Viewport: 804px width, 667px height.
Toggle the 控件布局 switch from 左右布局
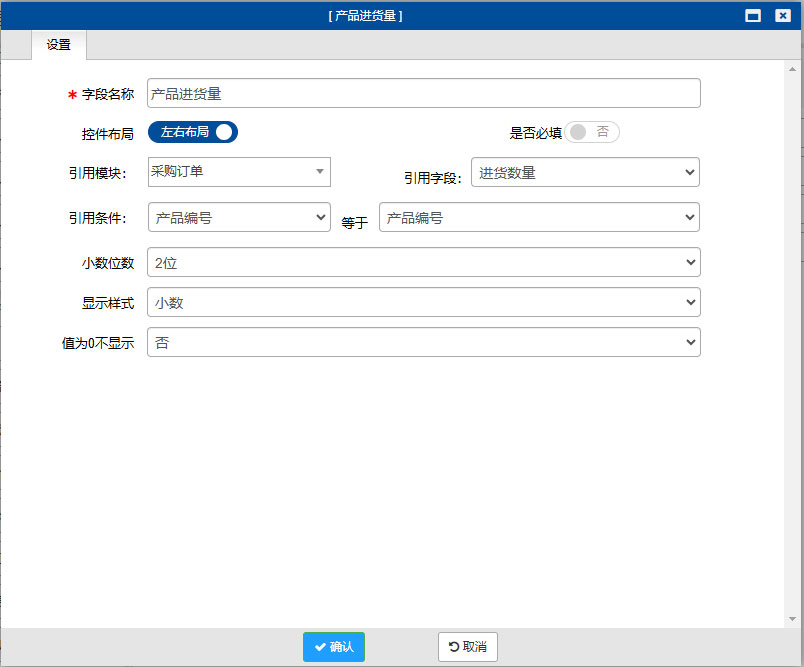click(192, 131)
